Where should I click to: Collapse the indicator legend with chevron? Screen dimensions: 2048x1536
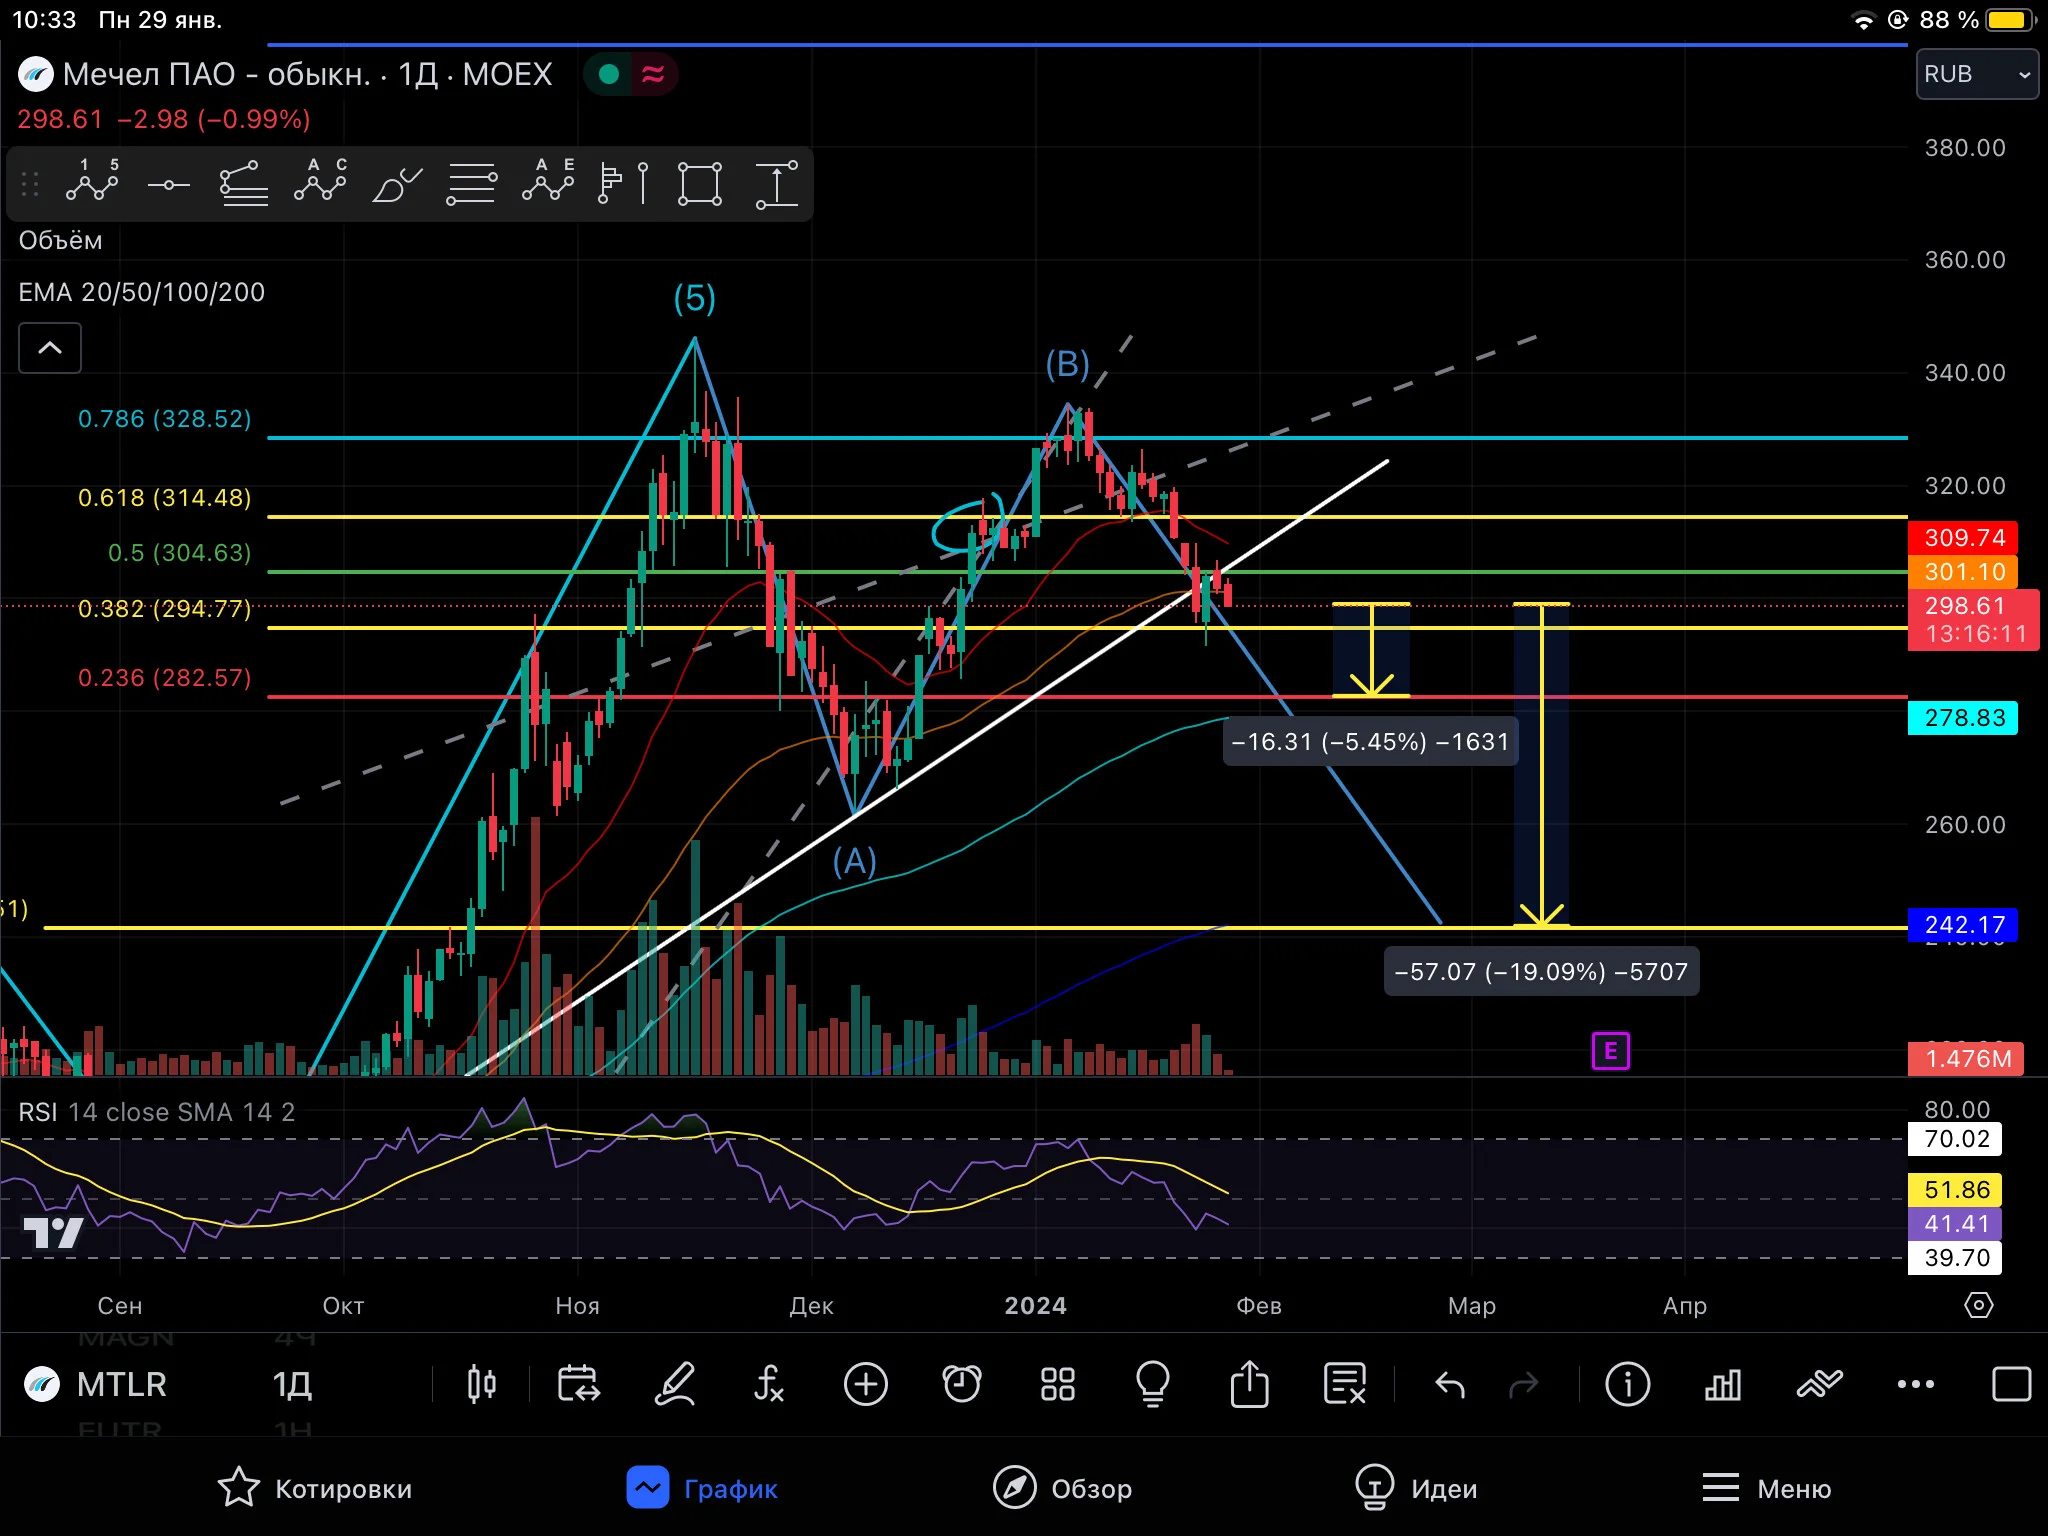pos(50,348)
